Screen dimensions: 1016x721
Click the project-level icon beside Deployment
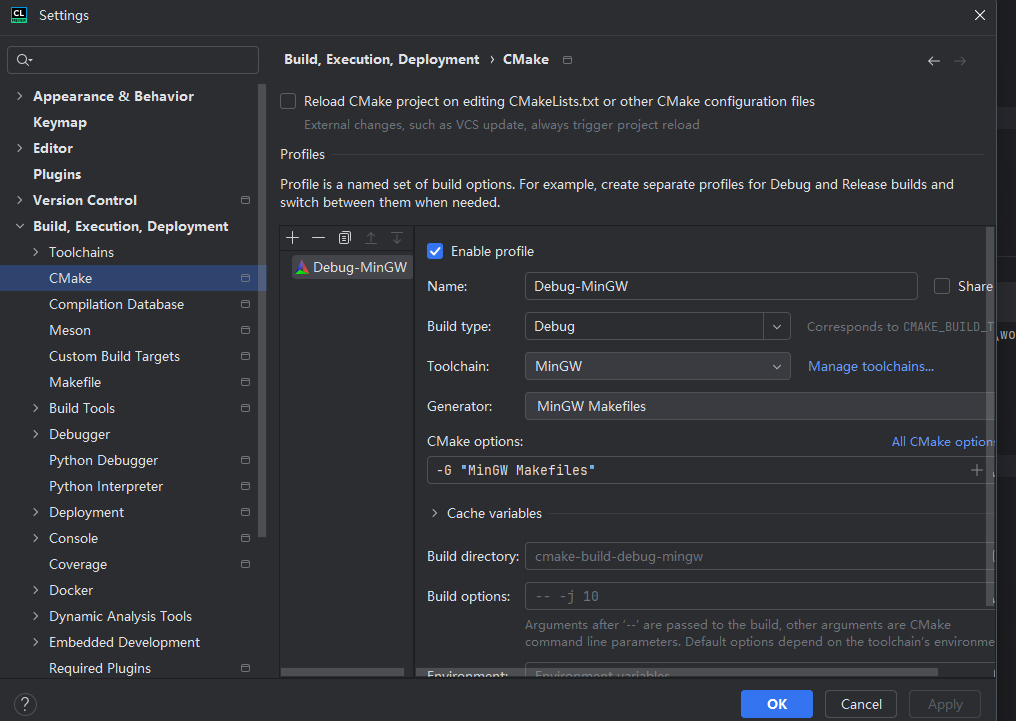pos(246,512)
